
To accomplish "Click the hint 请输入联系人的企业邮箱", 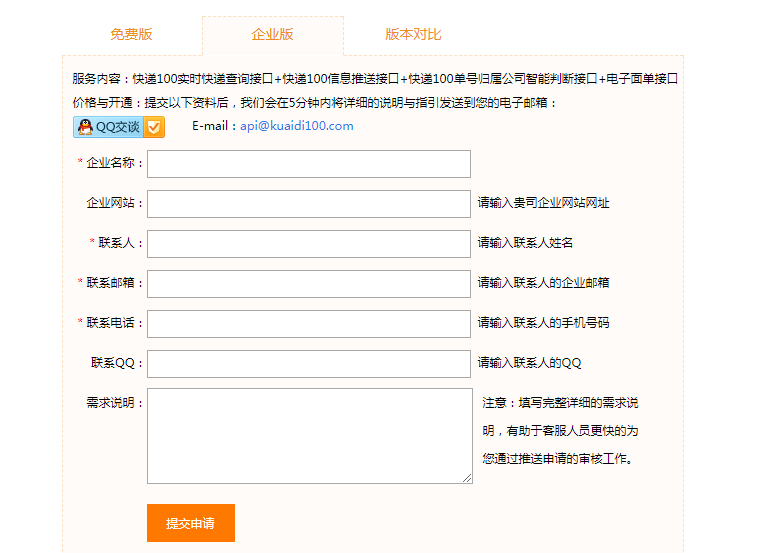I will pos(543,283).
